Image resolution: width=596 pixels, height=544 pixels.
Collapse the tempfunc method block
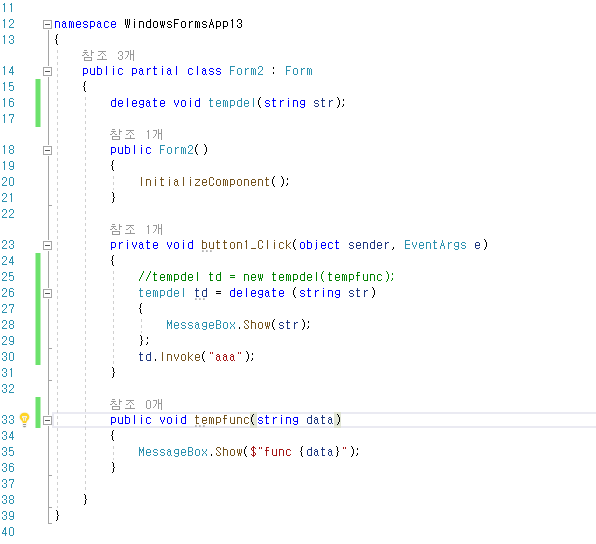click(x=47, y=420)
